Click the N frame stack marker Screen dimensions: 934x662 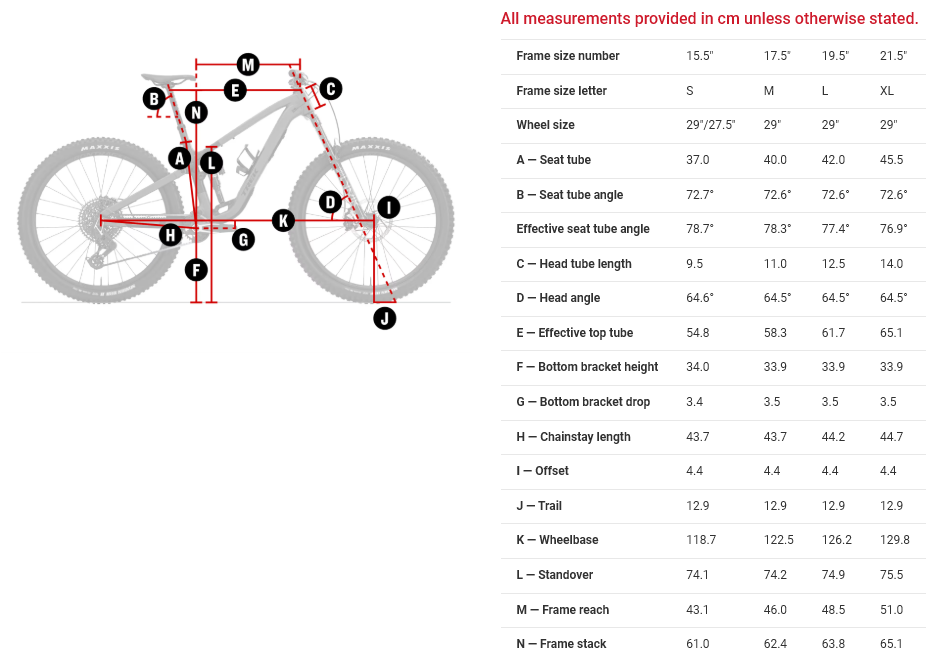click(x=196, y=113)
